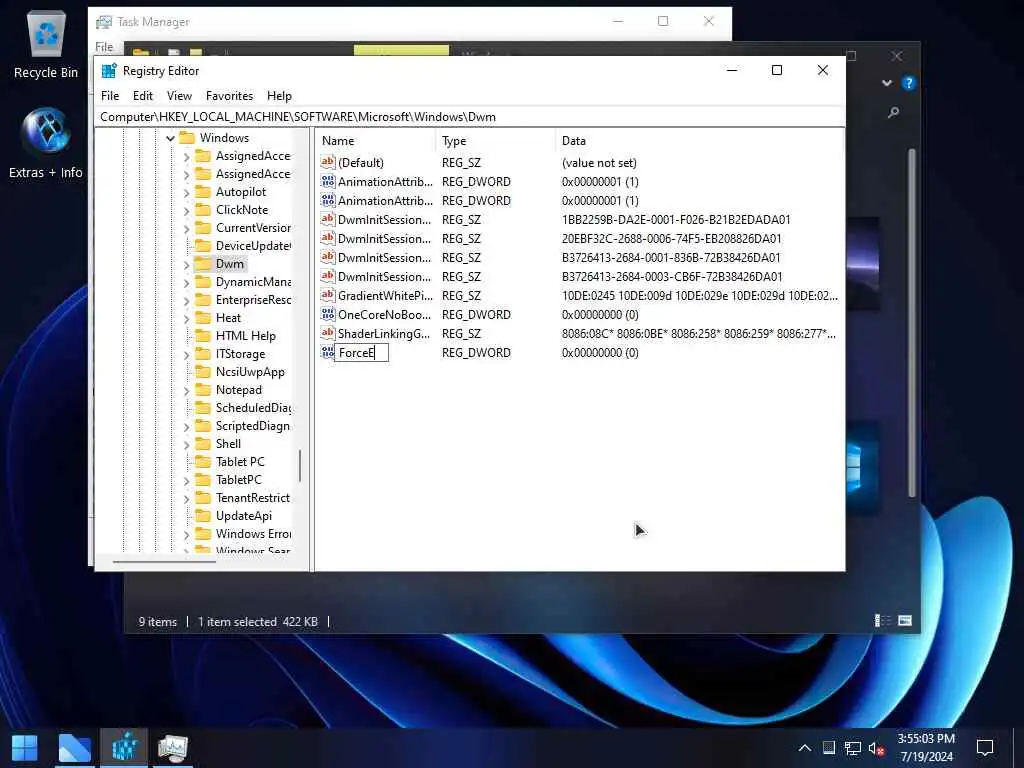The width and height of the screenshot is (1024, 768).
Task: Click the File Explorer vertical scrollbar
Action: [x=912, y=323]
